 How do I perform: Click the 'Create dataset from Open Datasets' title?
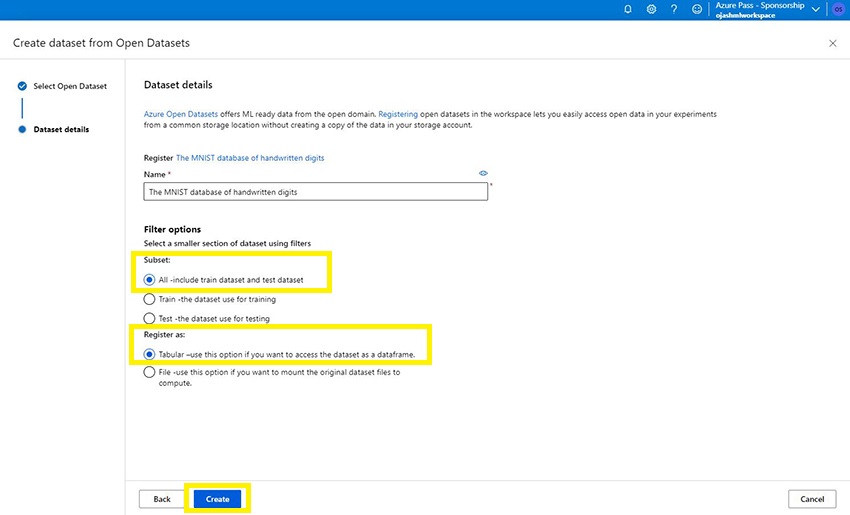point(101,43)
